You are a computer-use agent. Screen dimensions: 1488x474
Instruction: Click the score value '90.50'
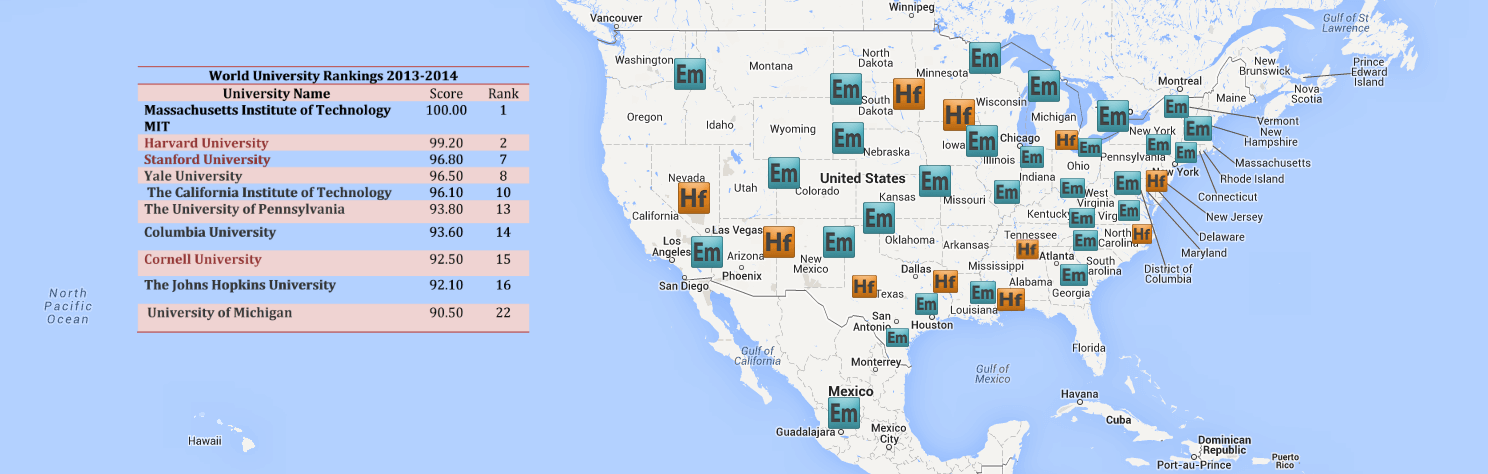[446, 313]
